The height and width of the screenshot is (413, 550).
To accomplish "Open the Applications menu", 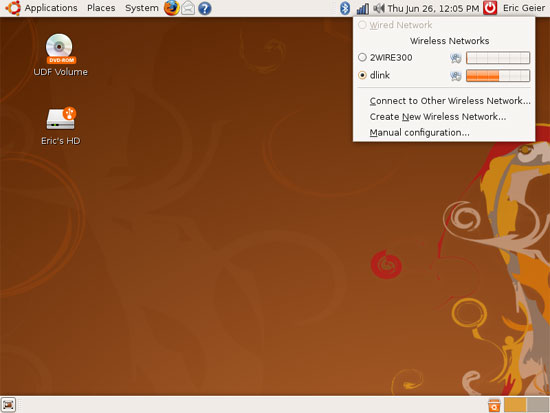I will 51,8.
